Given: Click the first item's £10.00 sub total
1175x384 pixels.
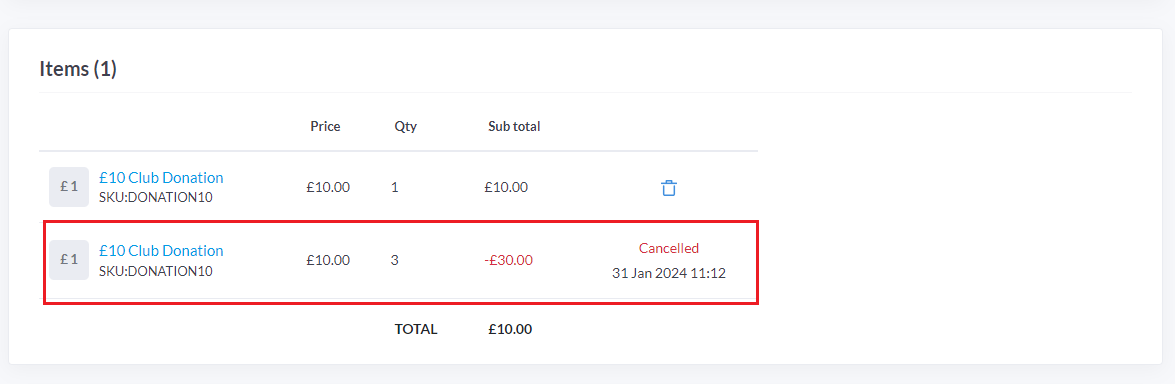Looking at the screenshot, I should click(x=506, y=188).
